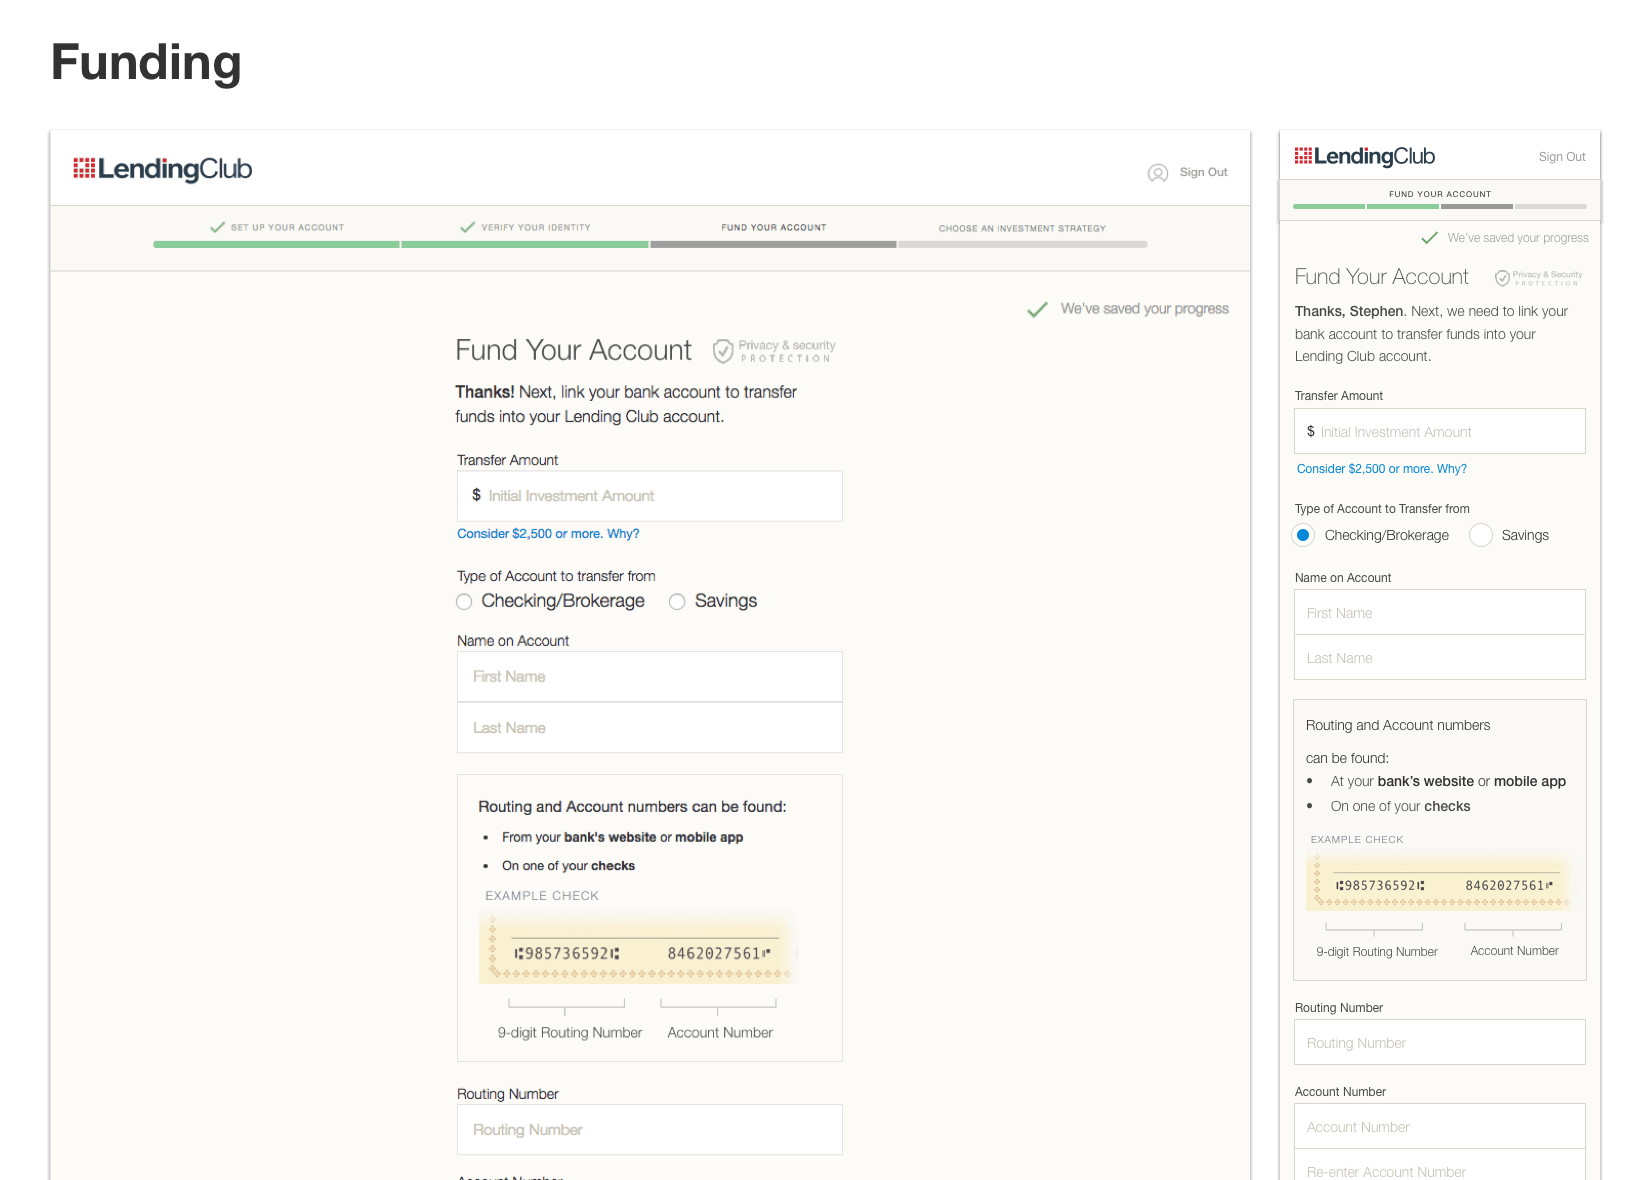Open 'Consider $2,500 or more. Why?' link in desktop view
1650x1180 pixels.
tap(548, 534)
